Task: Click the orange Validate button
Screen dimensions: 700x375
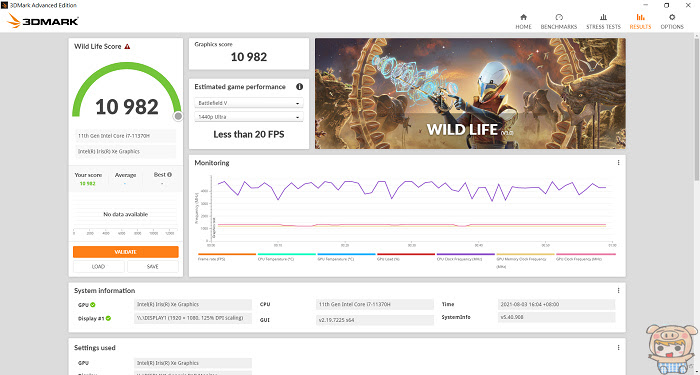Action: click(125, 252)
